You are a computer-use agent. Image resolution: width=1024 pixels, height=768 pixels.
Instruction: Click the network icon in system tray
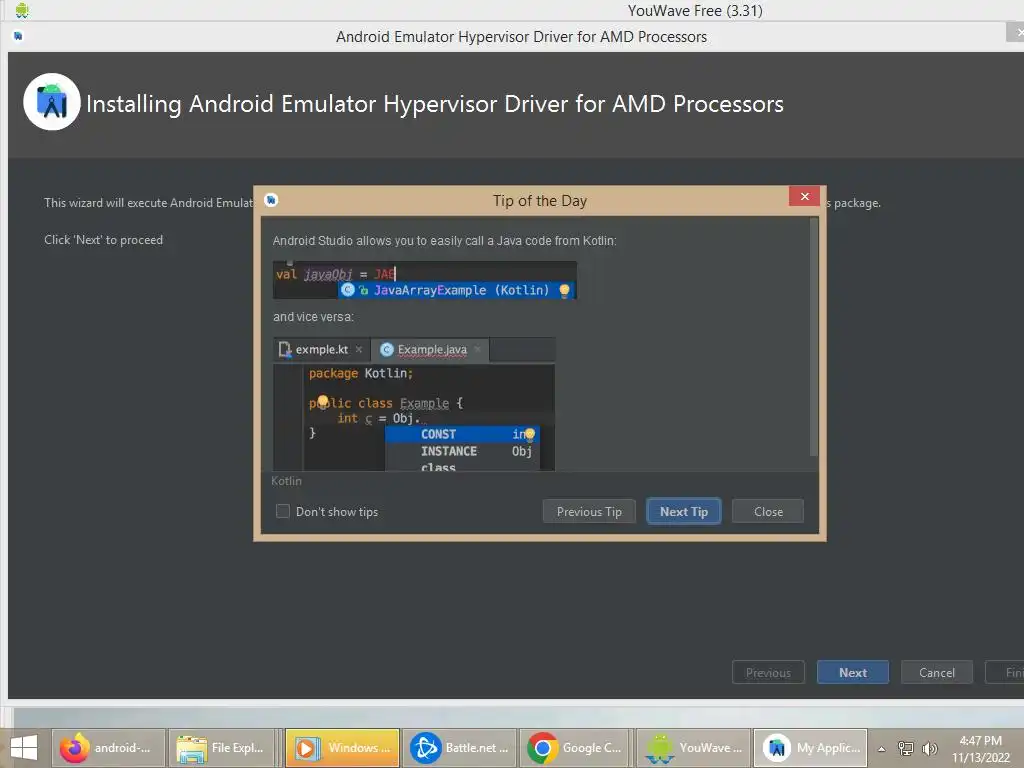pos(906,748)
